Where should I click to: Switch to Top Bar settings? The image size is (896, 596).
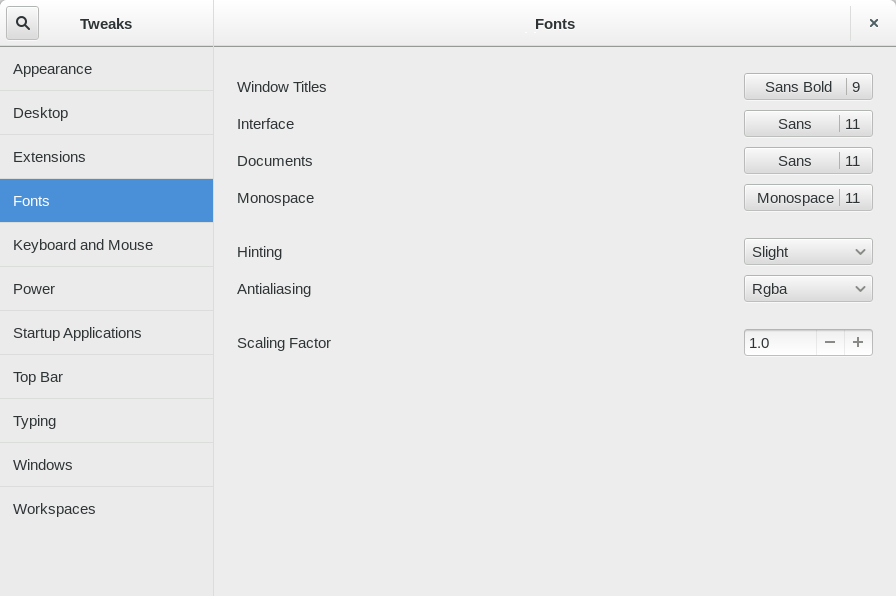point(106,377)
